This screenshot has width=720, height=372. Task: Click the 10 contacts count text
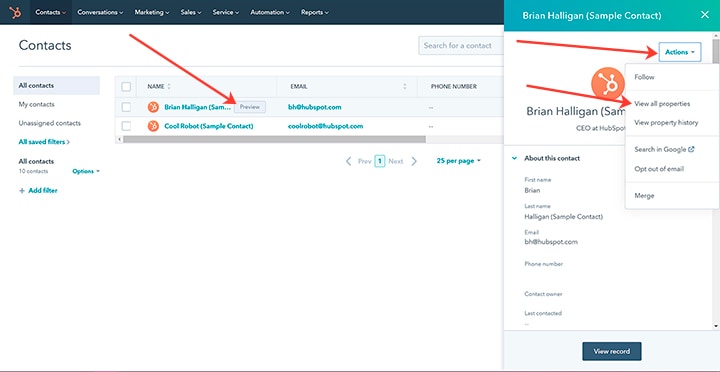tap(33, 171)
